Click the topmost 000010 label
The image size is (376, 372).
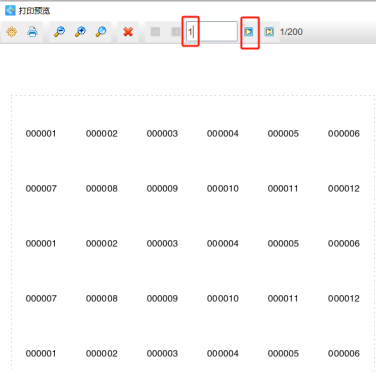tap(223, 189)
